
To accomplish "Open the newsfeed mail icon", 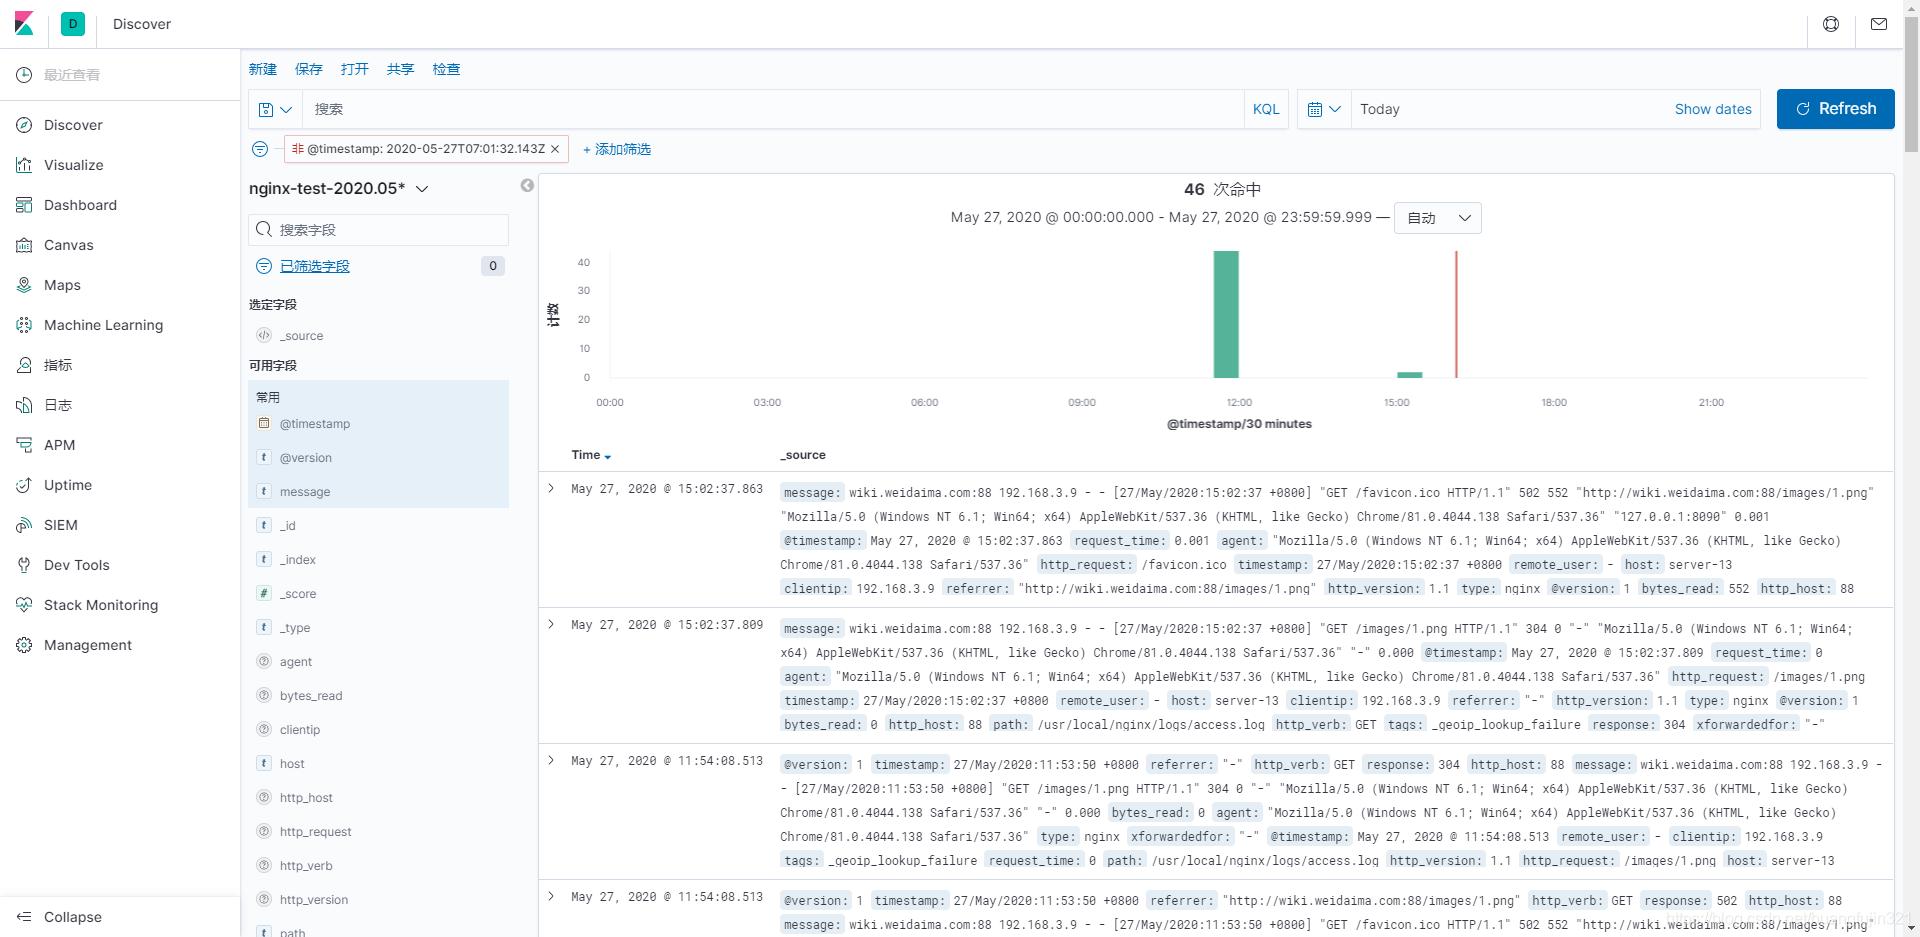I will (x=1879, y=24).
